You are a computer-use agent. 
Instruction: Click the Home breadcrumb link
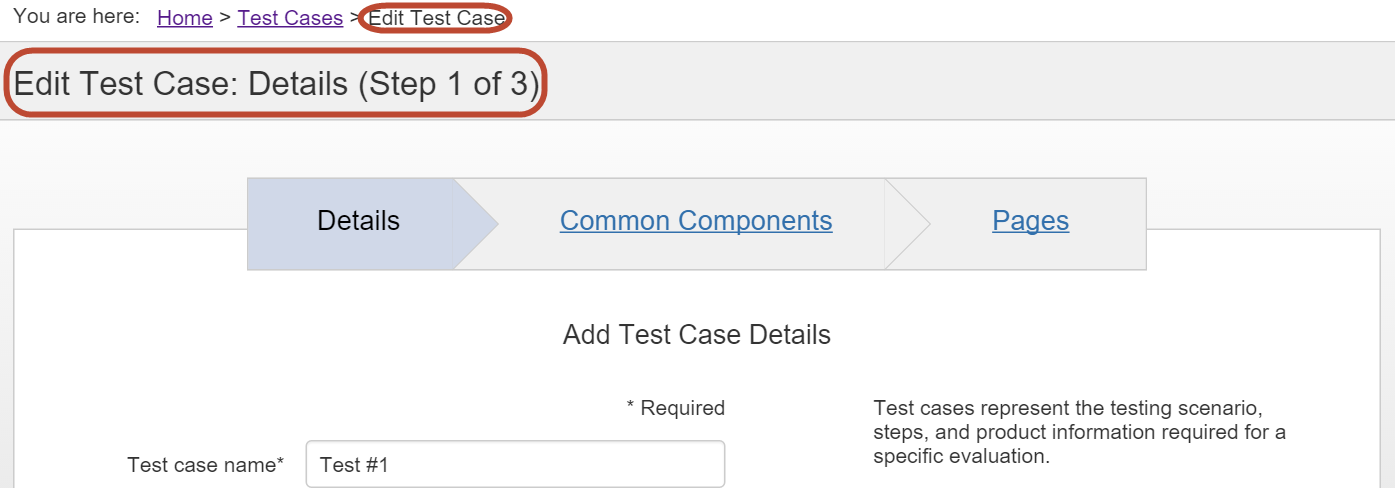(x=185, y=18)
